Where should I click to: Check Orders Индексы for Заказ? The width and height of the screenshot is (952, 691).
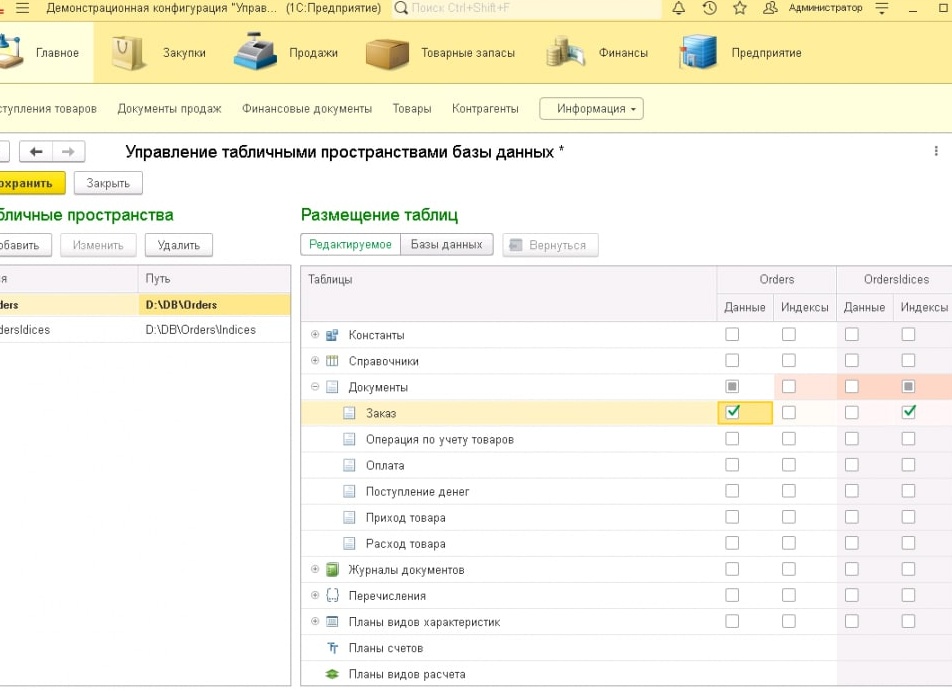point(789,413)
